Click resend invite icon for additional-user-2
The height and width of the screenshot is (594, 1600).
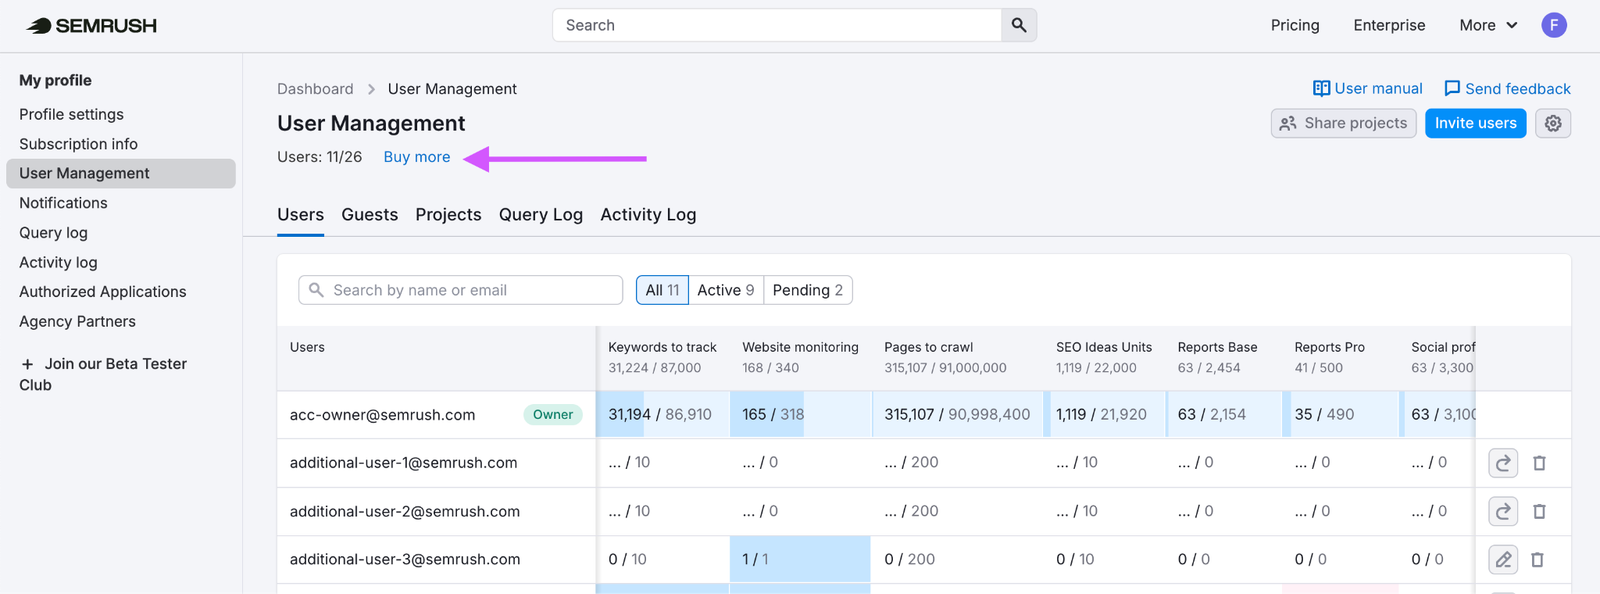tap(1503, 511)
